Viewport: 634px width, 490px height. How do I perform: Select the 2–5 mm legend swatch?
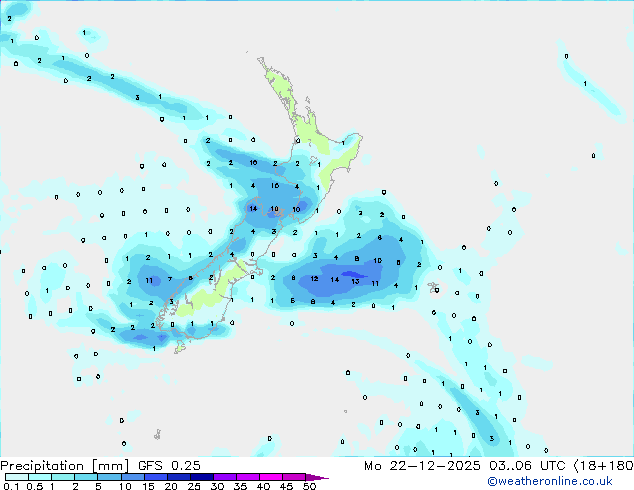(x=86, y=477)
